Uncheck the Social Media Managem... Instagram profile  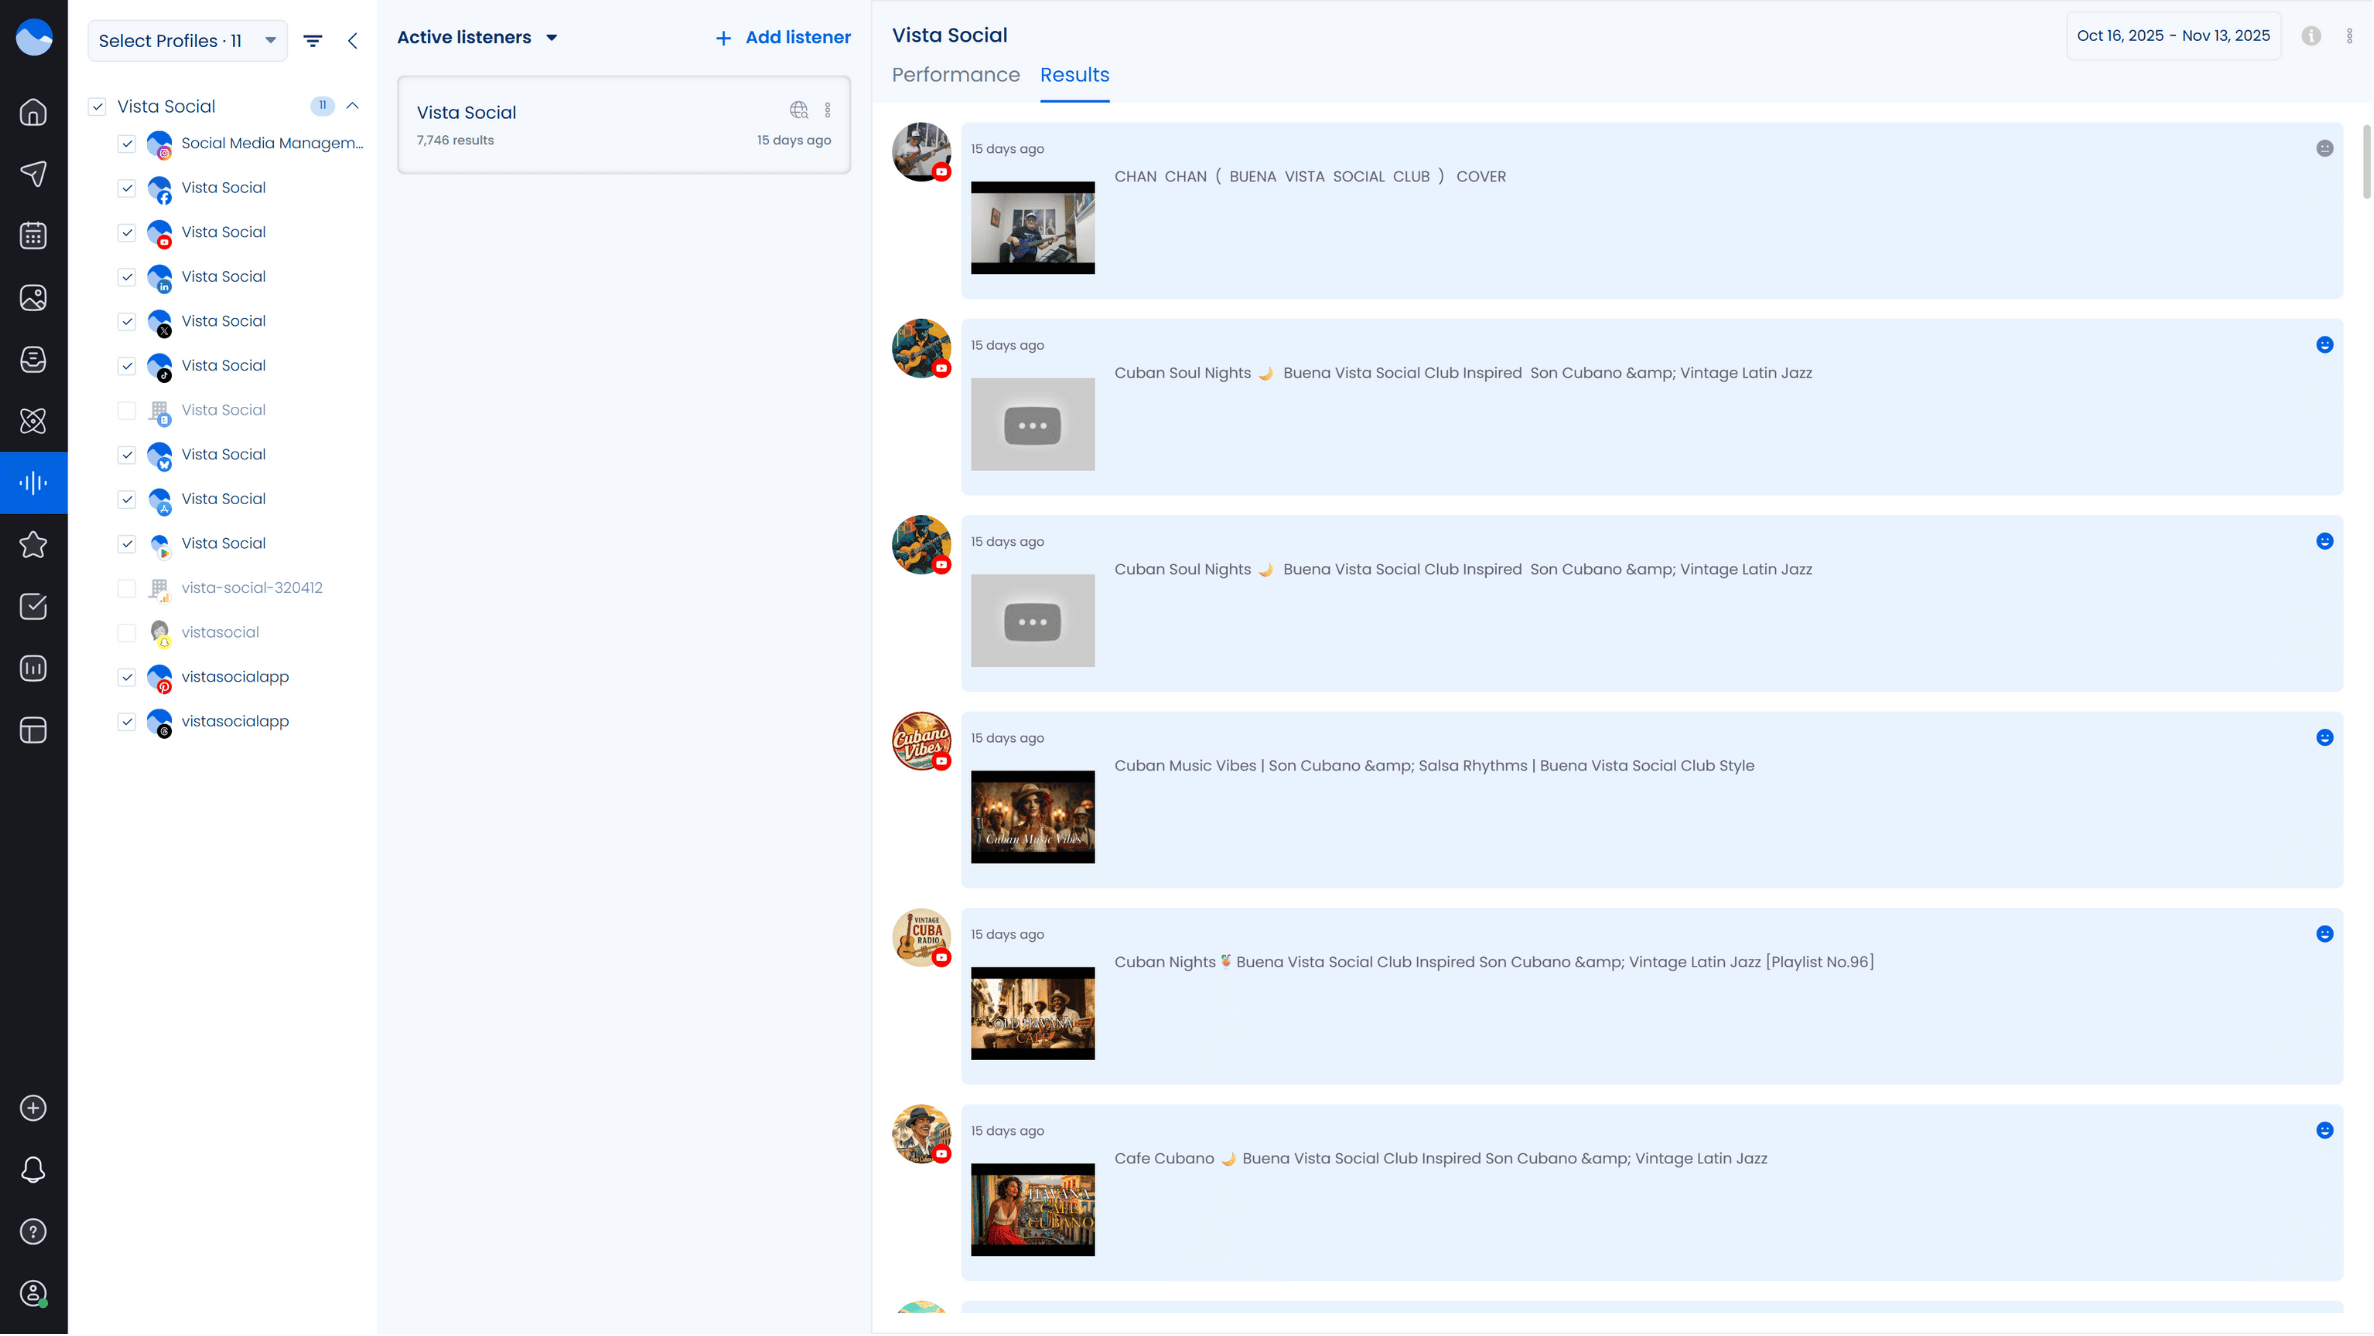[x=127, y=144]
